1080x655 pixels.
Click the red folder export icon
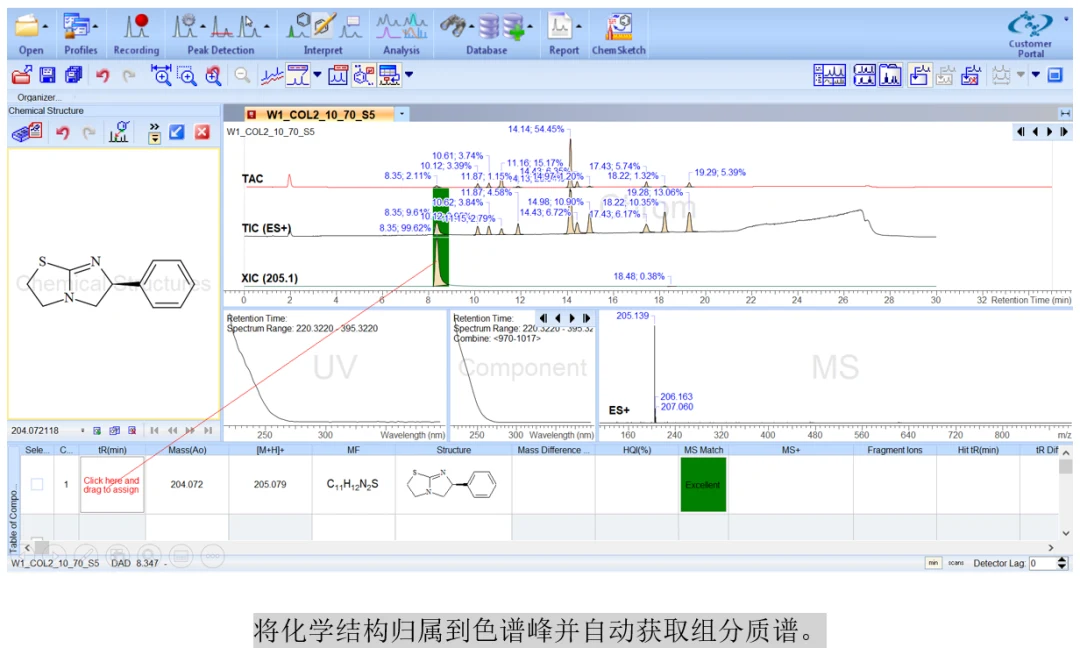[21, 75]
